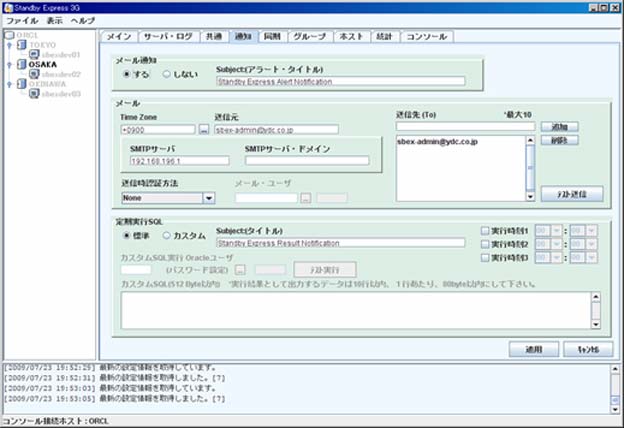Click the log pane scrollbar

coord(615,389)
